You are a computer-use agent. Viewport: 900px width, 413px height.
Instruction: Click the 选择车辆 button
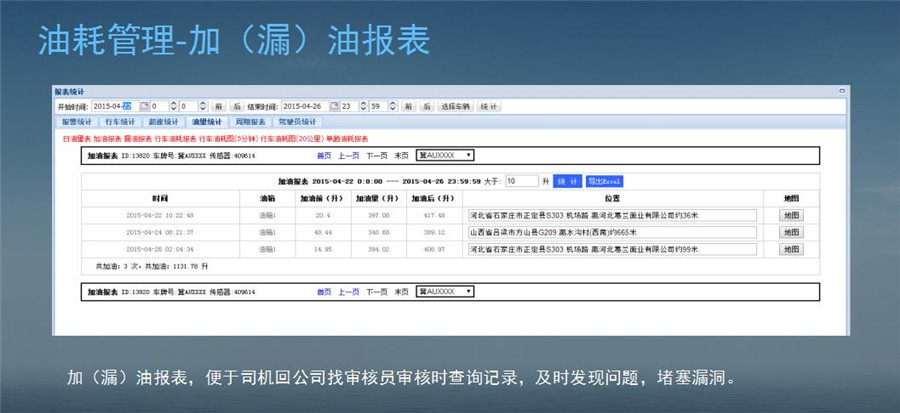(457, 106)
